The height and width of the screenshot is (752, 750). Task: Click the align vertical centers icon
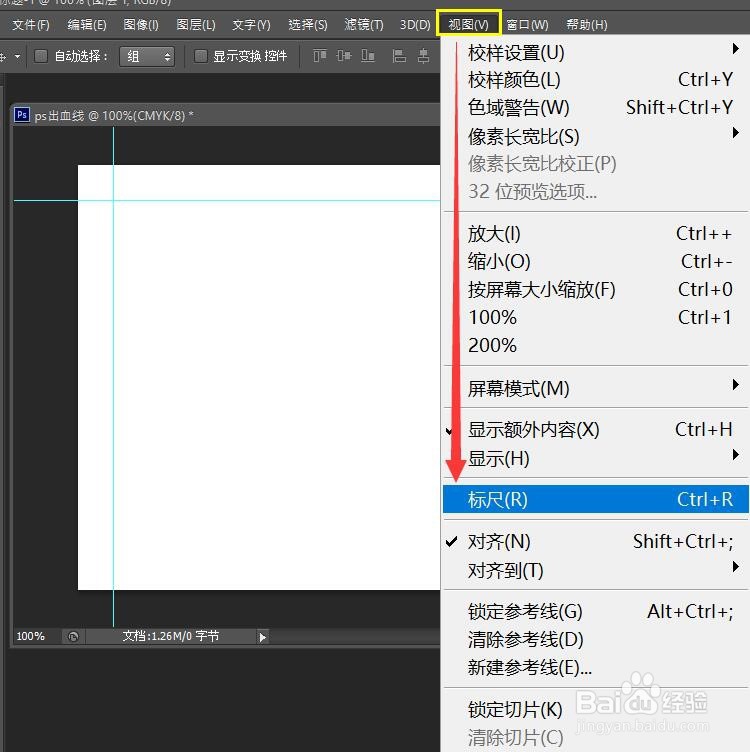pyautogui.click(x=343, y=56)
